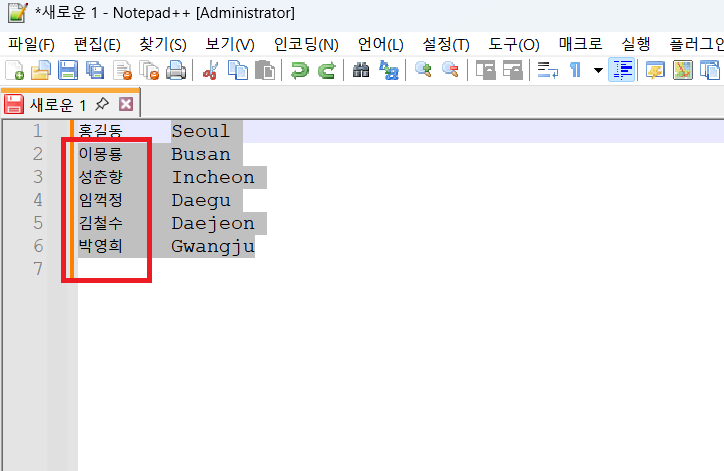The image size is (724, 471).
Task: Click the word Daegu on line 4
Action: click(x=201, y=201)
